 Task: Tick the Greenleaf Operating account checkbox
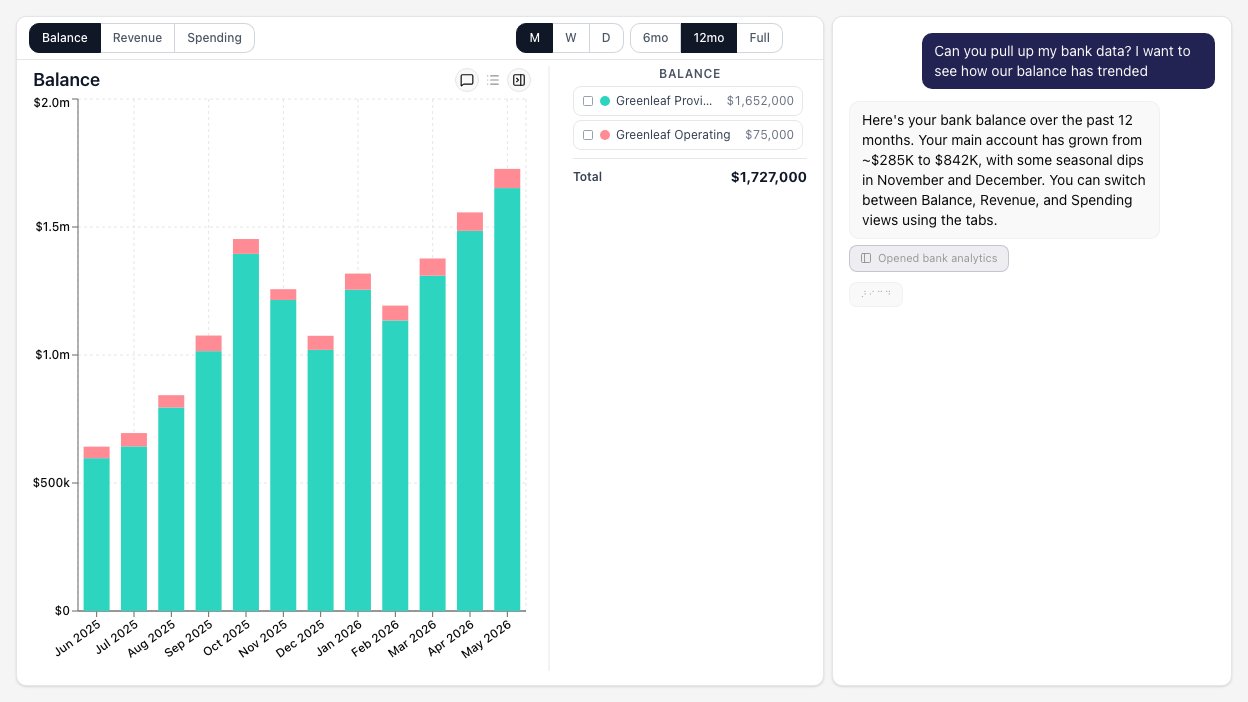[588, 135]
